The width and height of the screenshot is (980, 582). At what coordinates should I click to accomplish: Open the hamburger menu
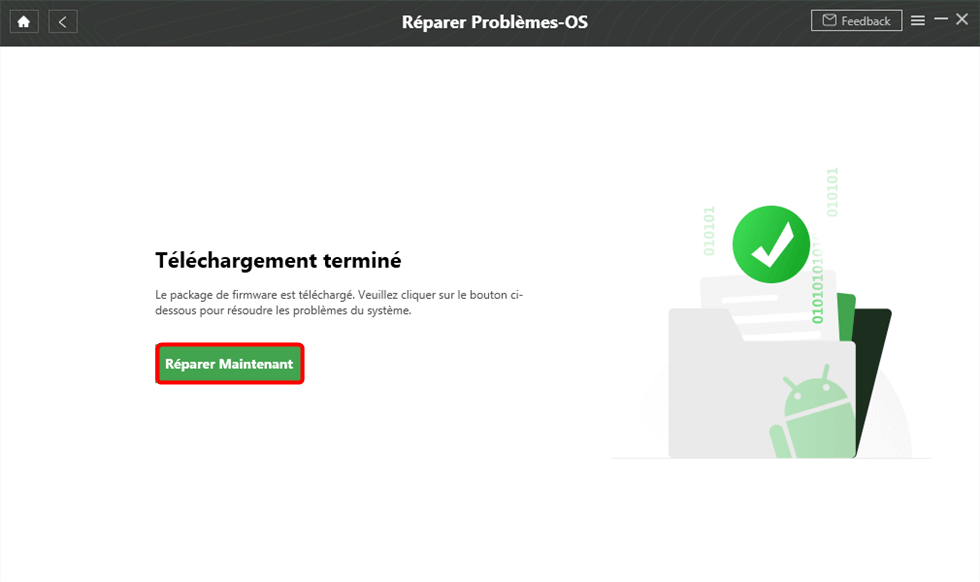[918, 21]
